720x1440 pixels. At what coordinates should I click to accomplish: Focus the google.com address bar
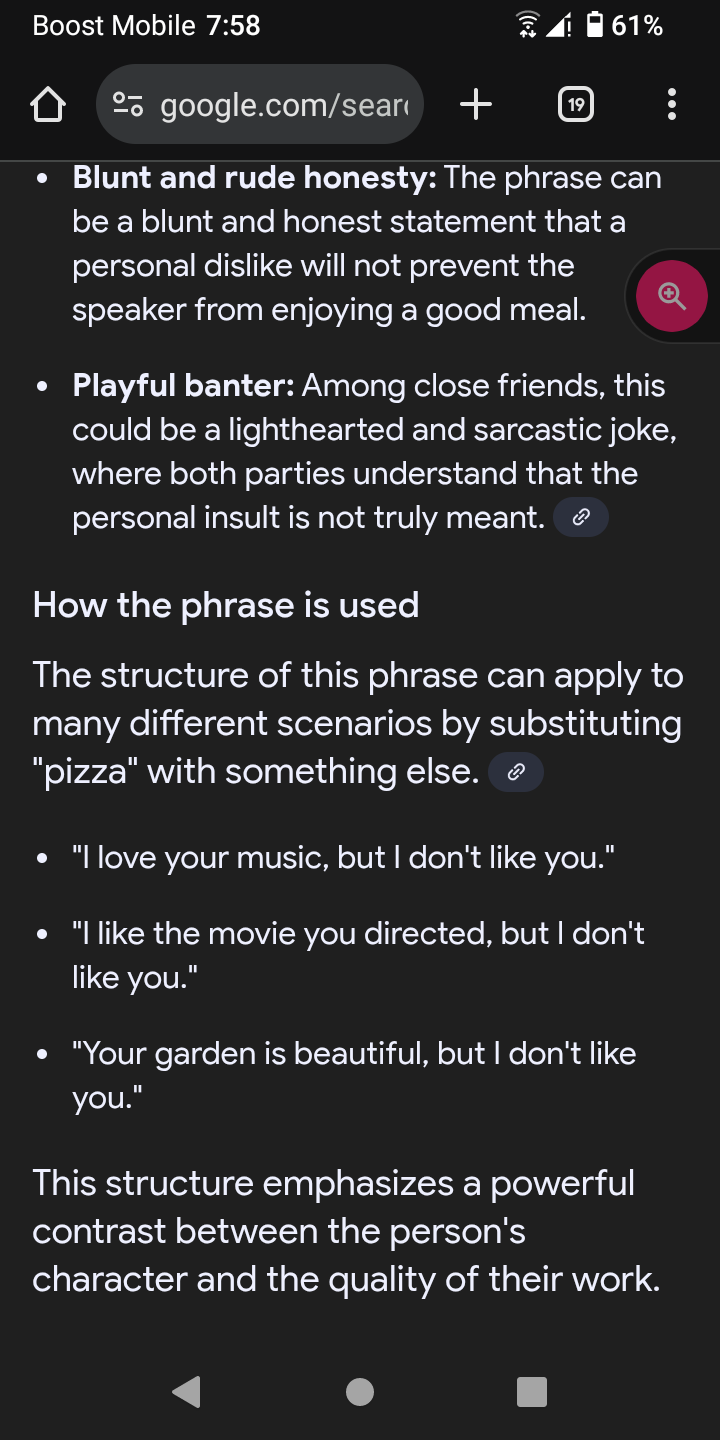coord(260,104)
